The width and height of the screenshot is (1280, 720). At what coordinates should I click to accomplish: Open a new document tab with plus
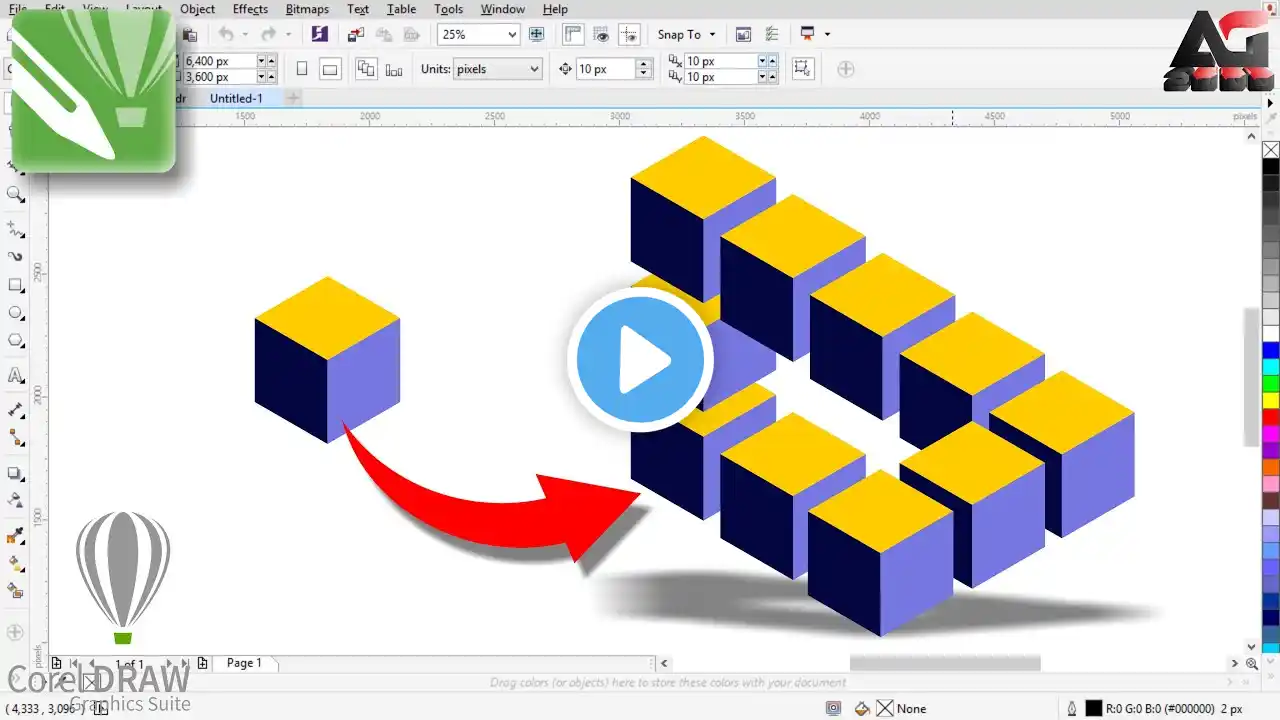[292, 98]
